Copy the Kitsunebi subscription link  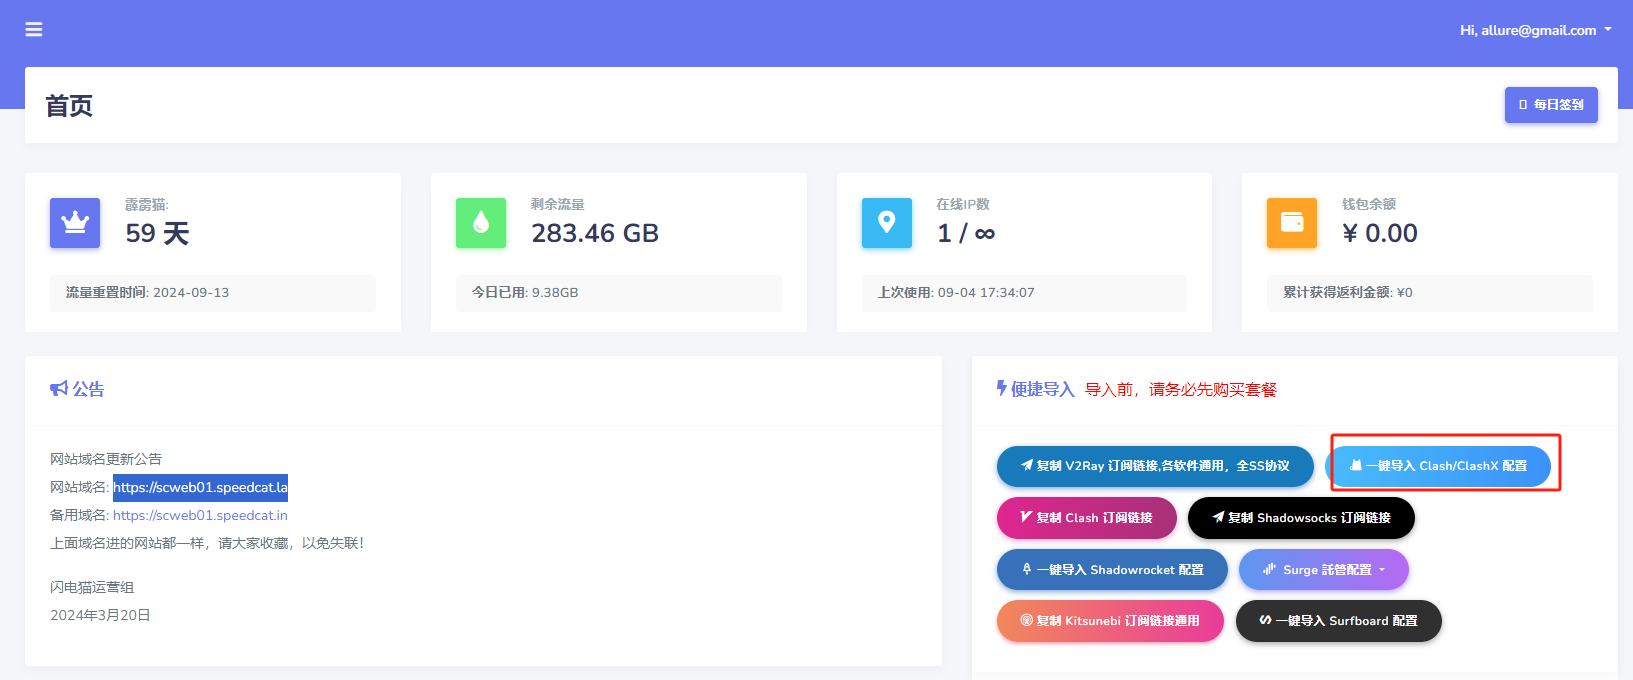coord(1110,621)
